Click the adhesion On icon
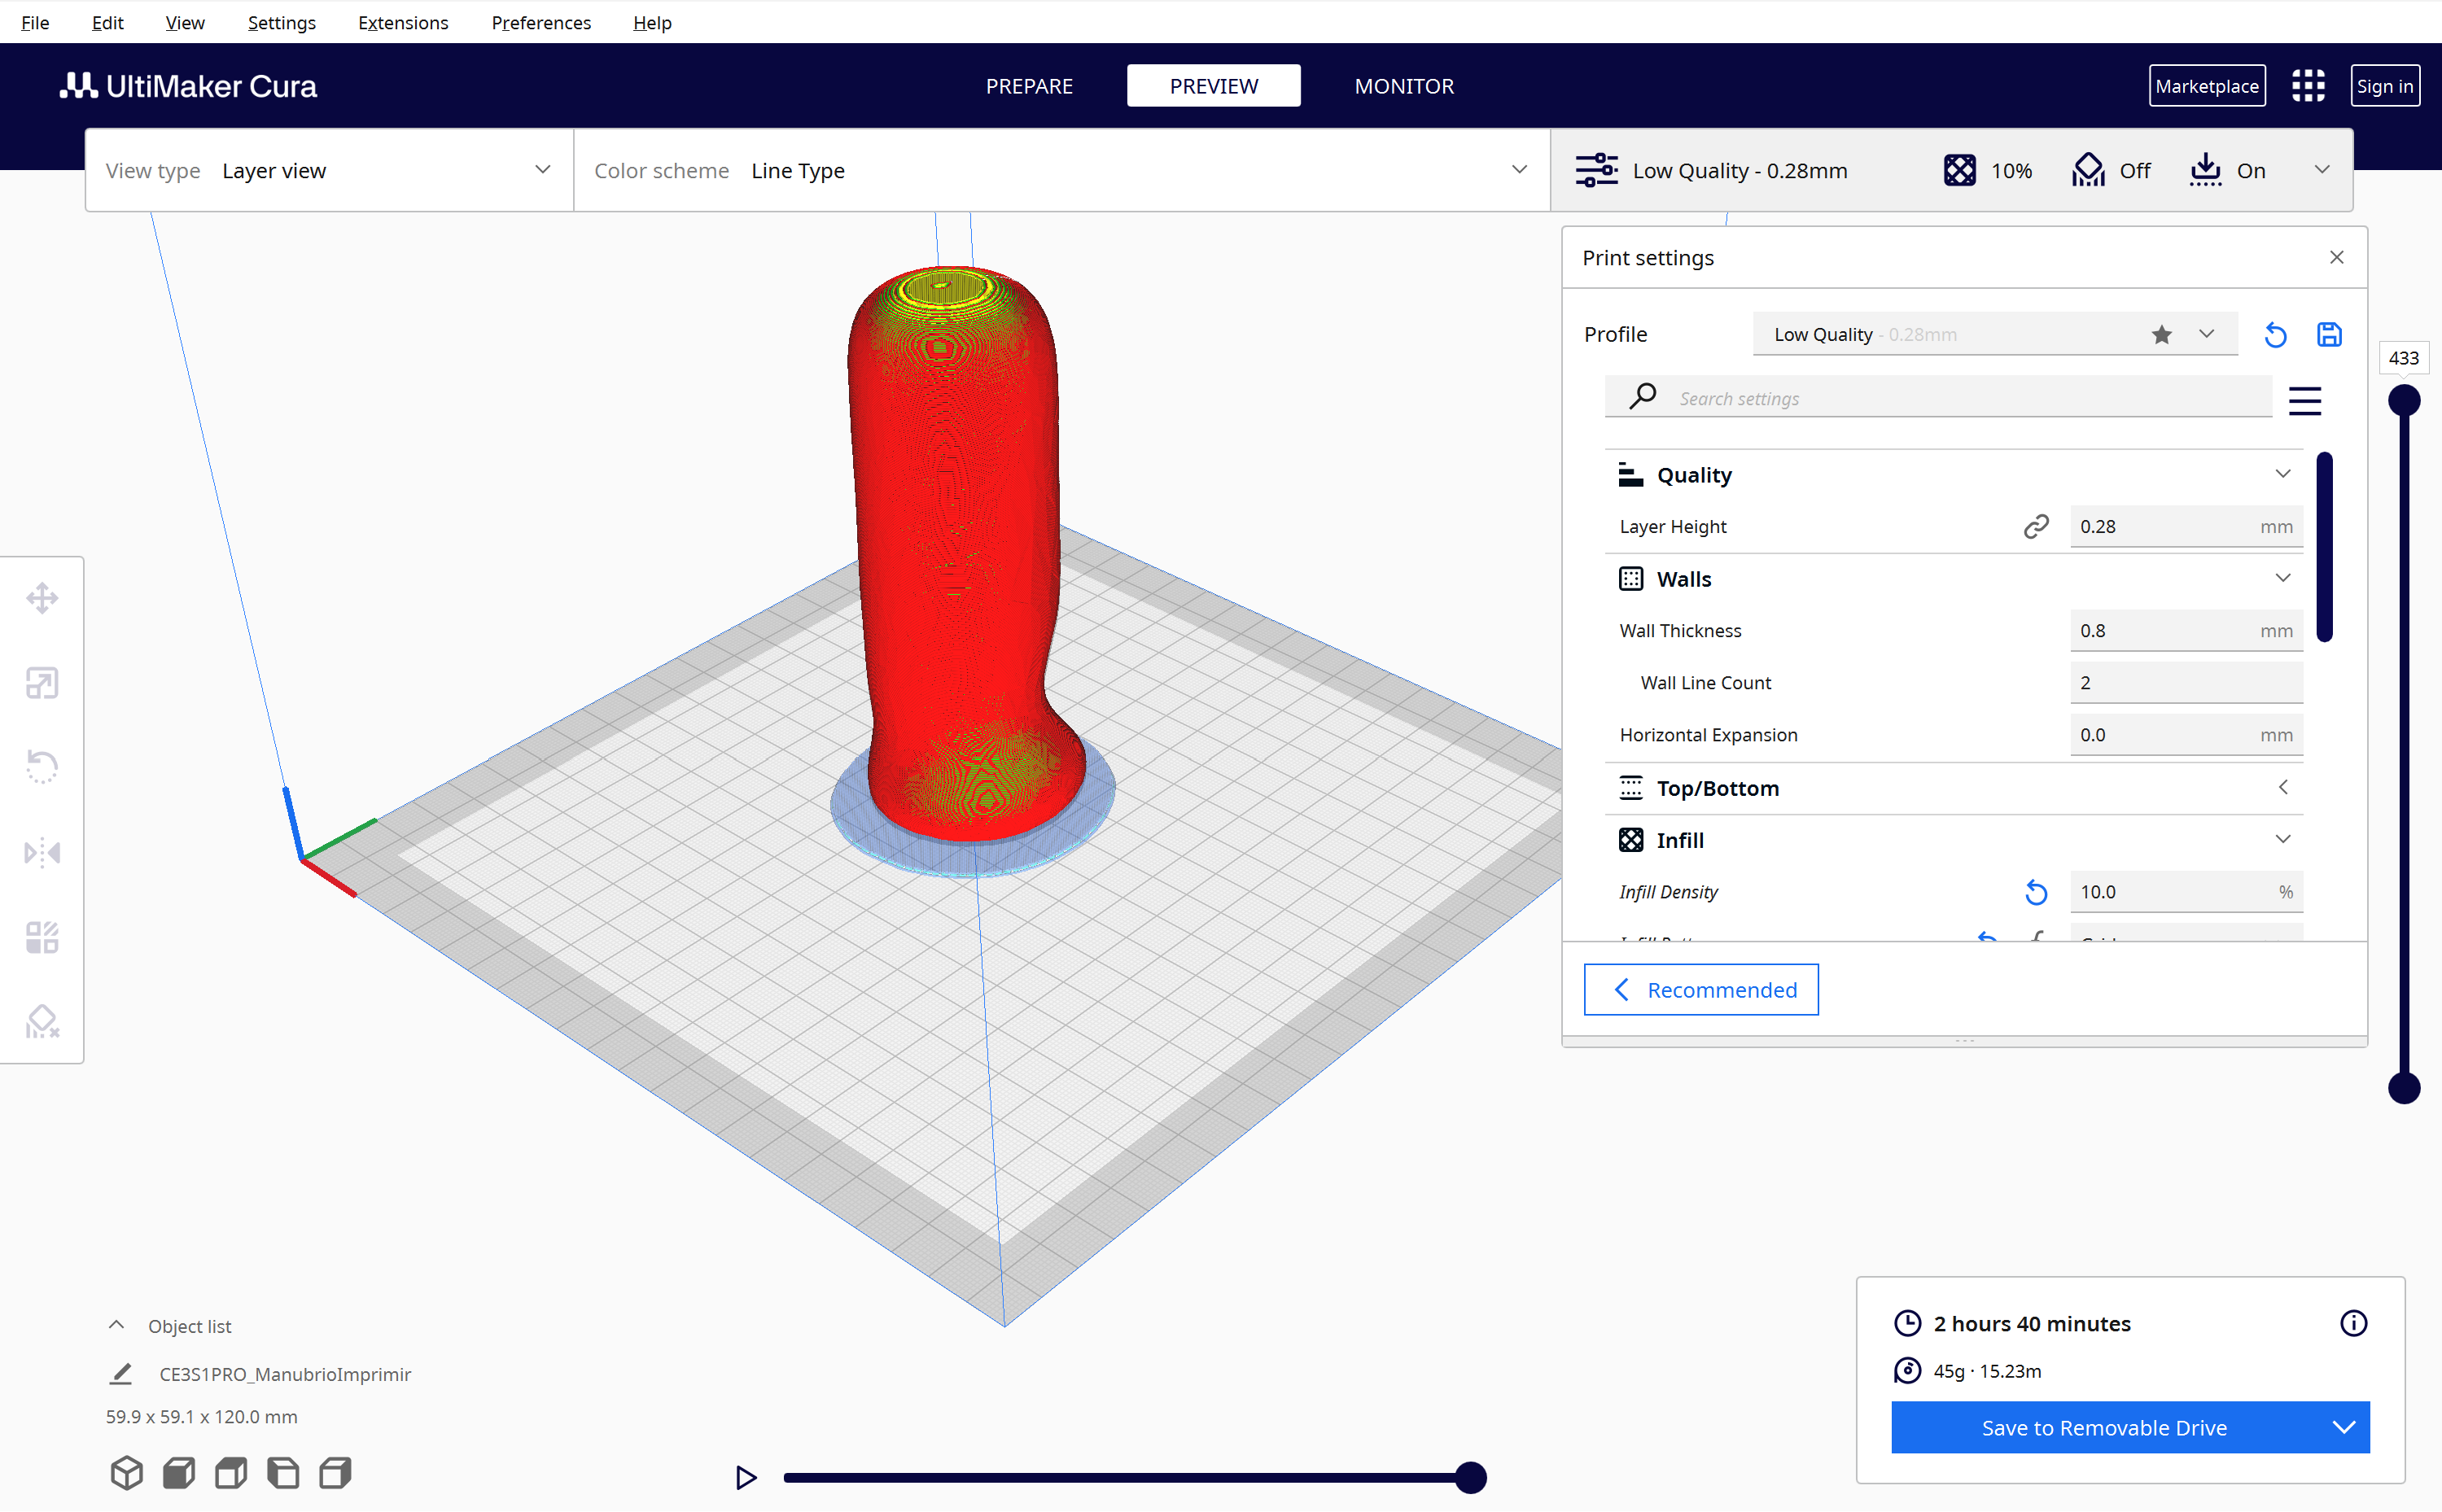 click(2205, 170)
